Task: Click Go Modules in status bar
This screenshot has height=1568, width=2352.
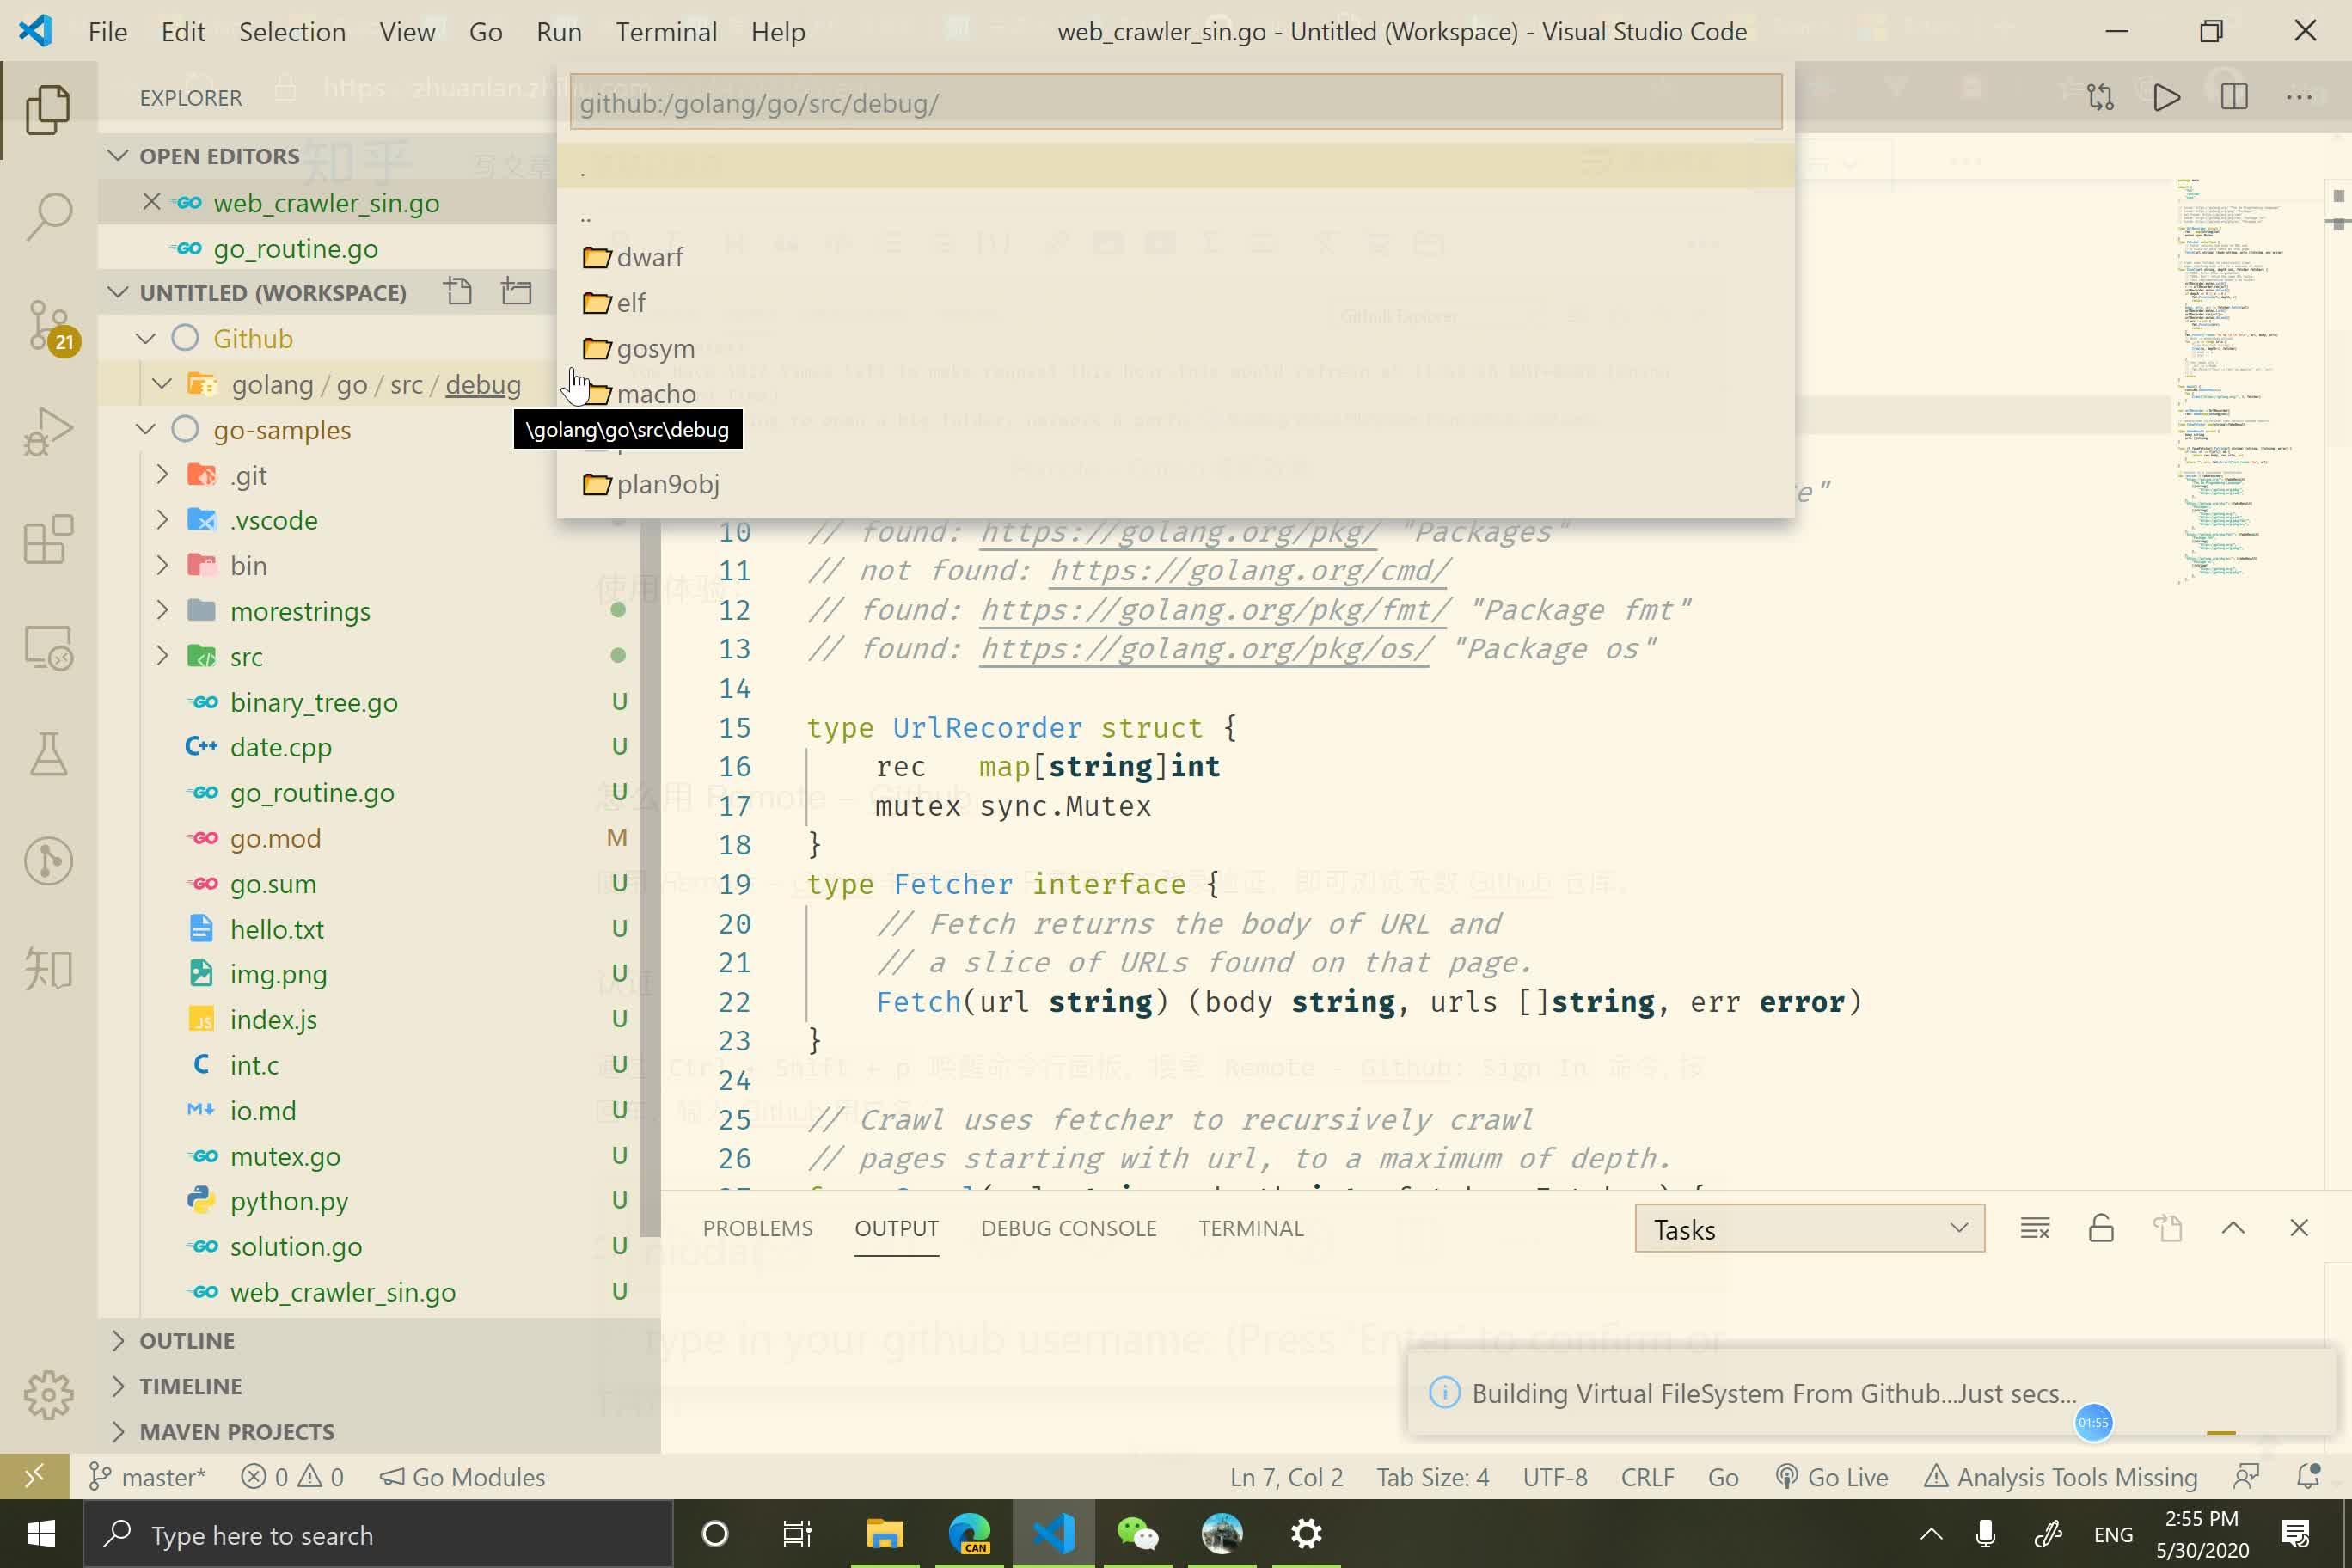Action: pos(463,1477)
